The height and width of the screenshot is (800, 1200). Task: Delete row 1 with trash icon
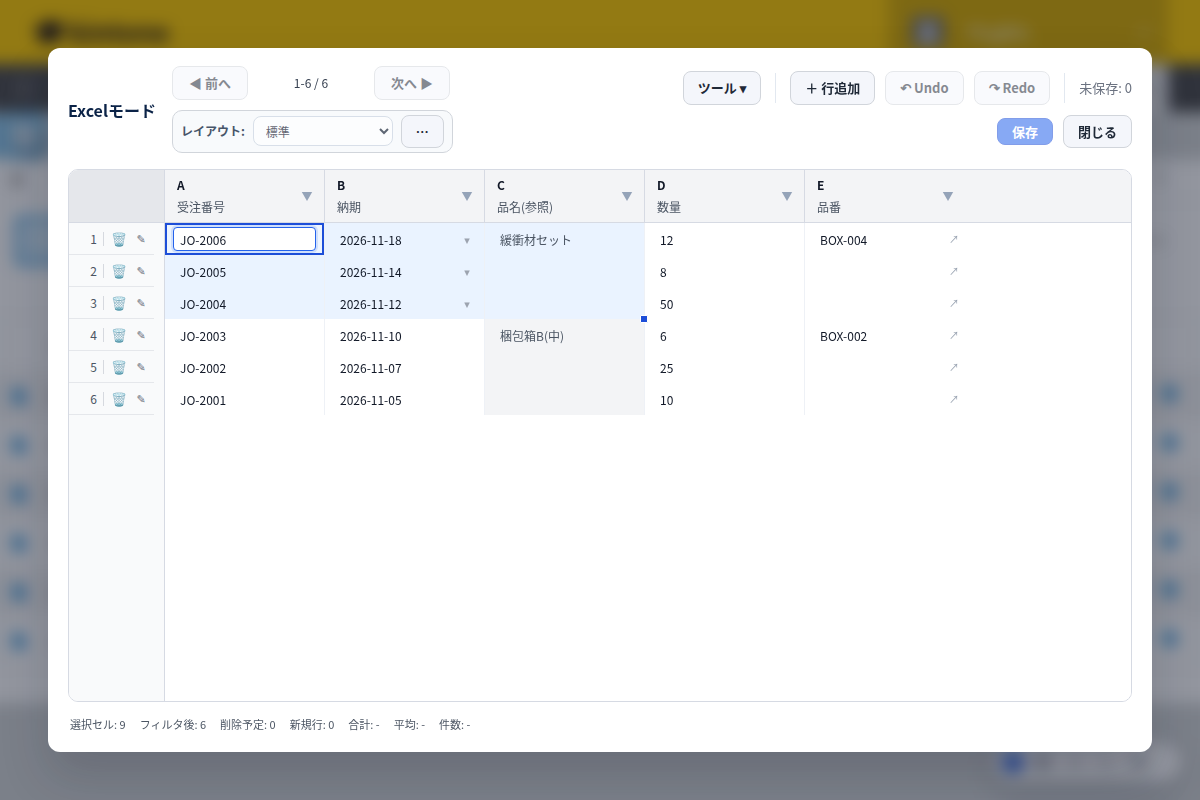pos(119,240)
